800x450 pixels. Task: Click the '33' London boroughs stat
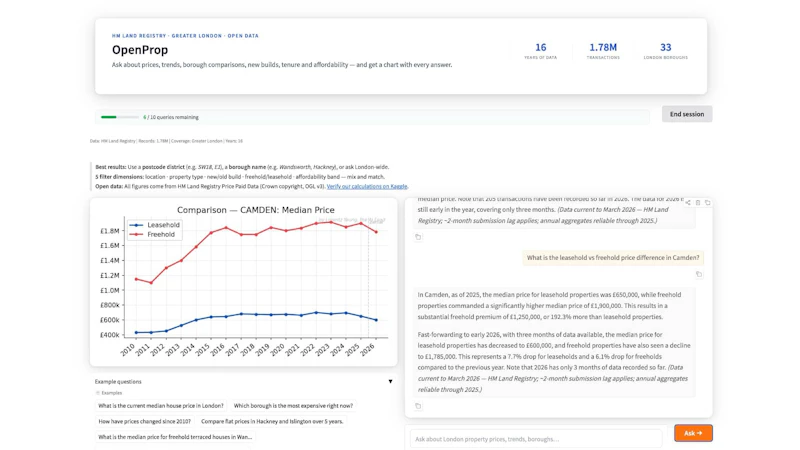tap(665, 47)
